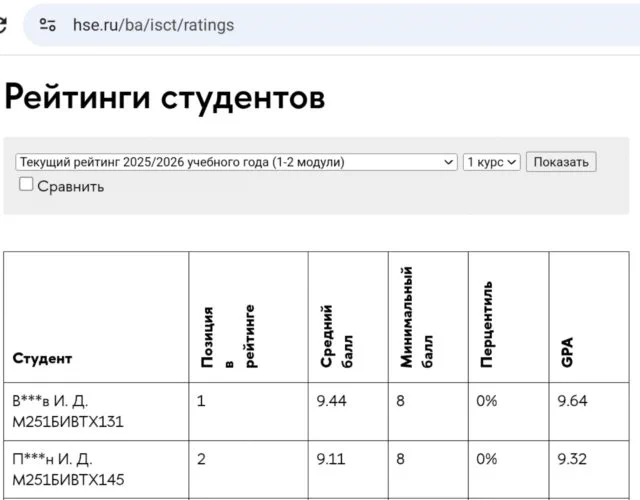This screenshot has width=640, height=500.
Task: Click the 'Рейтинги студентов' page heading
Action: (x=165, y=98)
